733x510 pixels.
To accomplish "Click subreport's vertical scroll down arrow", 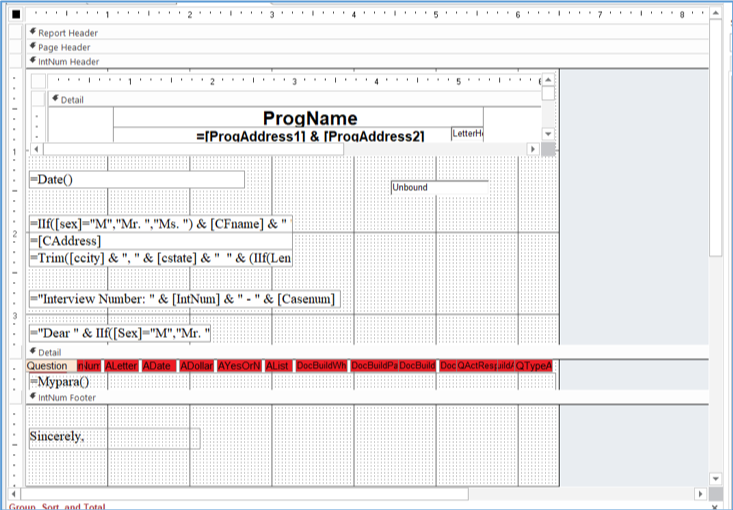I will (548, 133).
